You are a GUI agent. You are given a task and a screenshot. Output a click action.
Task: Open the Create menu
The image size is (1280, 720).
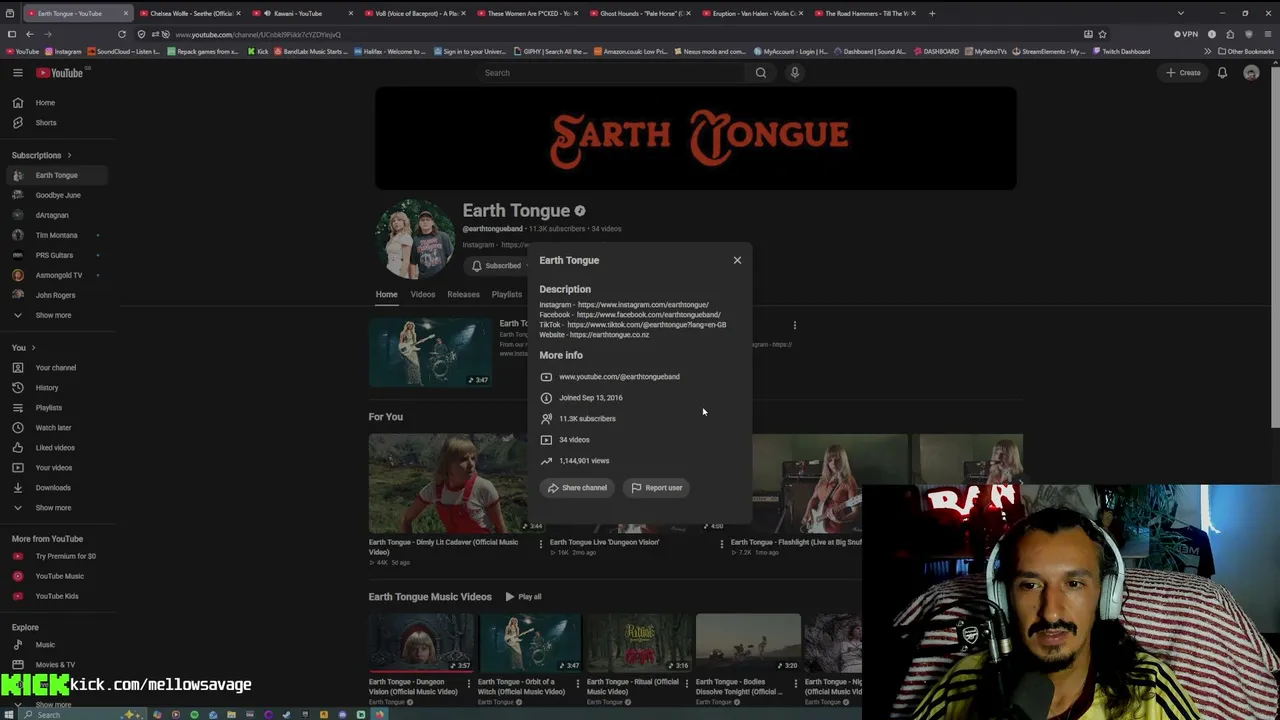[x=1182, y=73]
